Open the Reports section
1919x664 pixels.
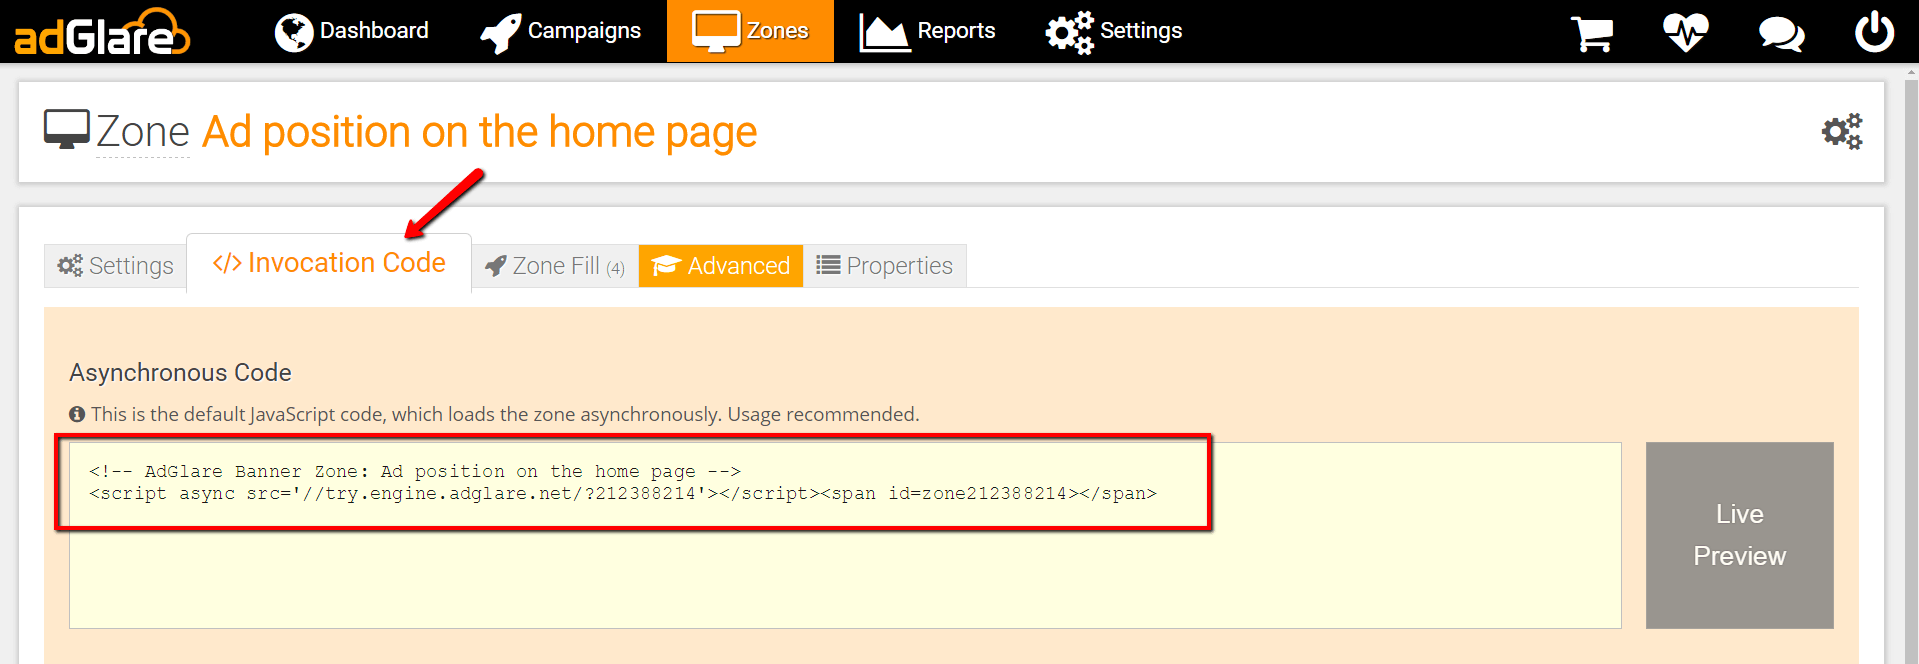click(x=927, y=31)
